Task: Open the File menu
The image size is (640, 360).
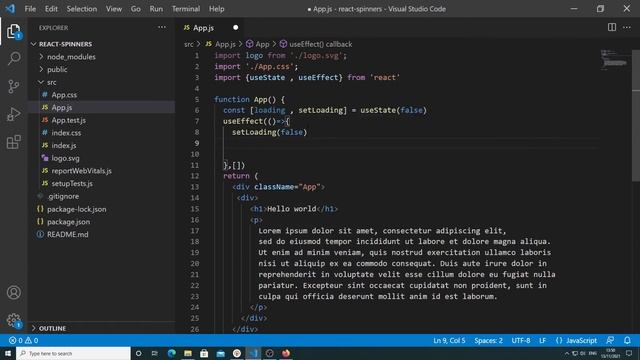Action: [30, 9]
